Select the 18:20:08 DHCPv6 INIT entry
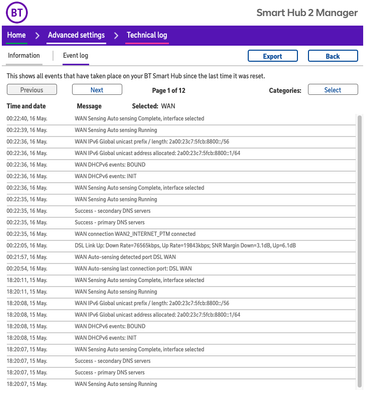Viewport: 367px width, 400px height. 181,338
